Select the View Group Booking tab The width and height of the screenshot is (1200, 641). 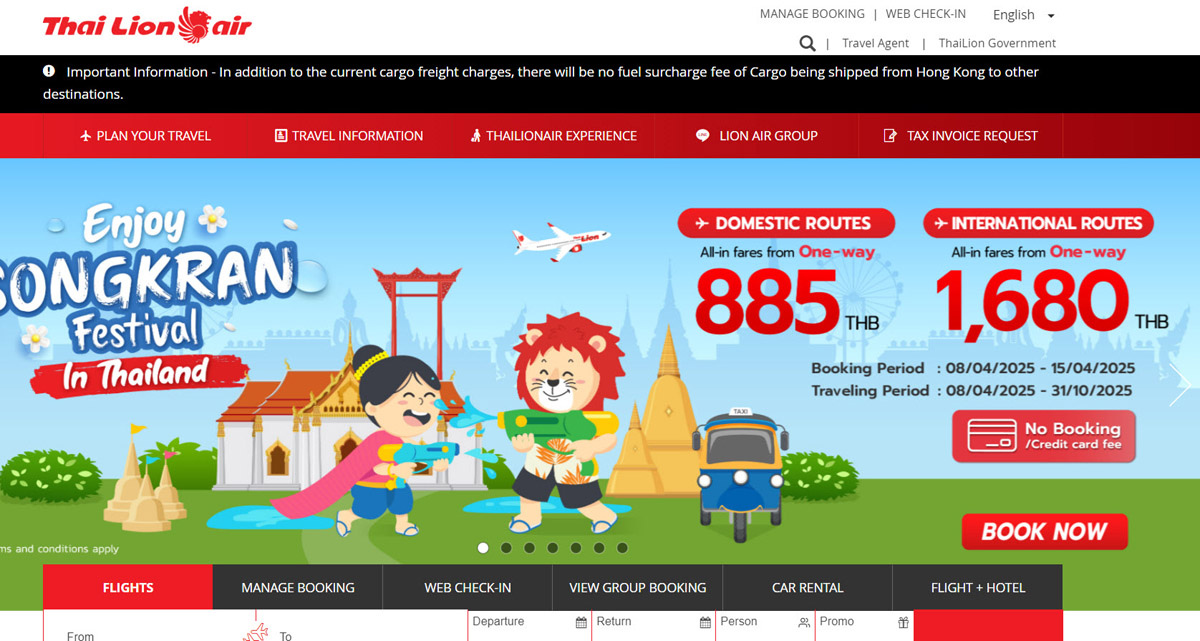pos(638,587)
